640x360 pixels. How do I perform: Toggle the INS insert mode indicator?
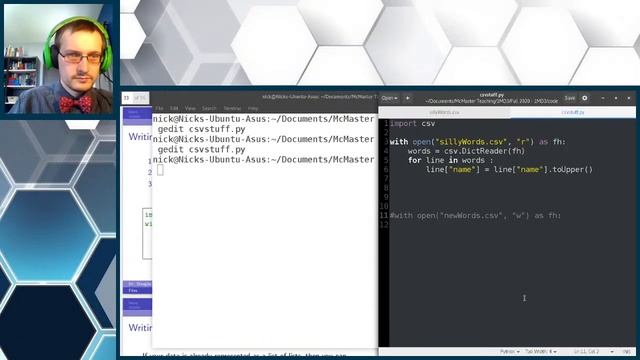point(627,352)
